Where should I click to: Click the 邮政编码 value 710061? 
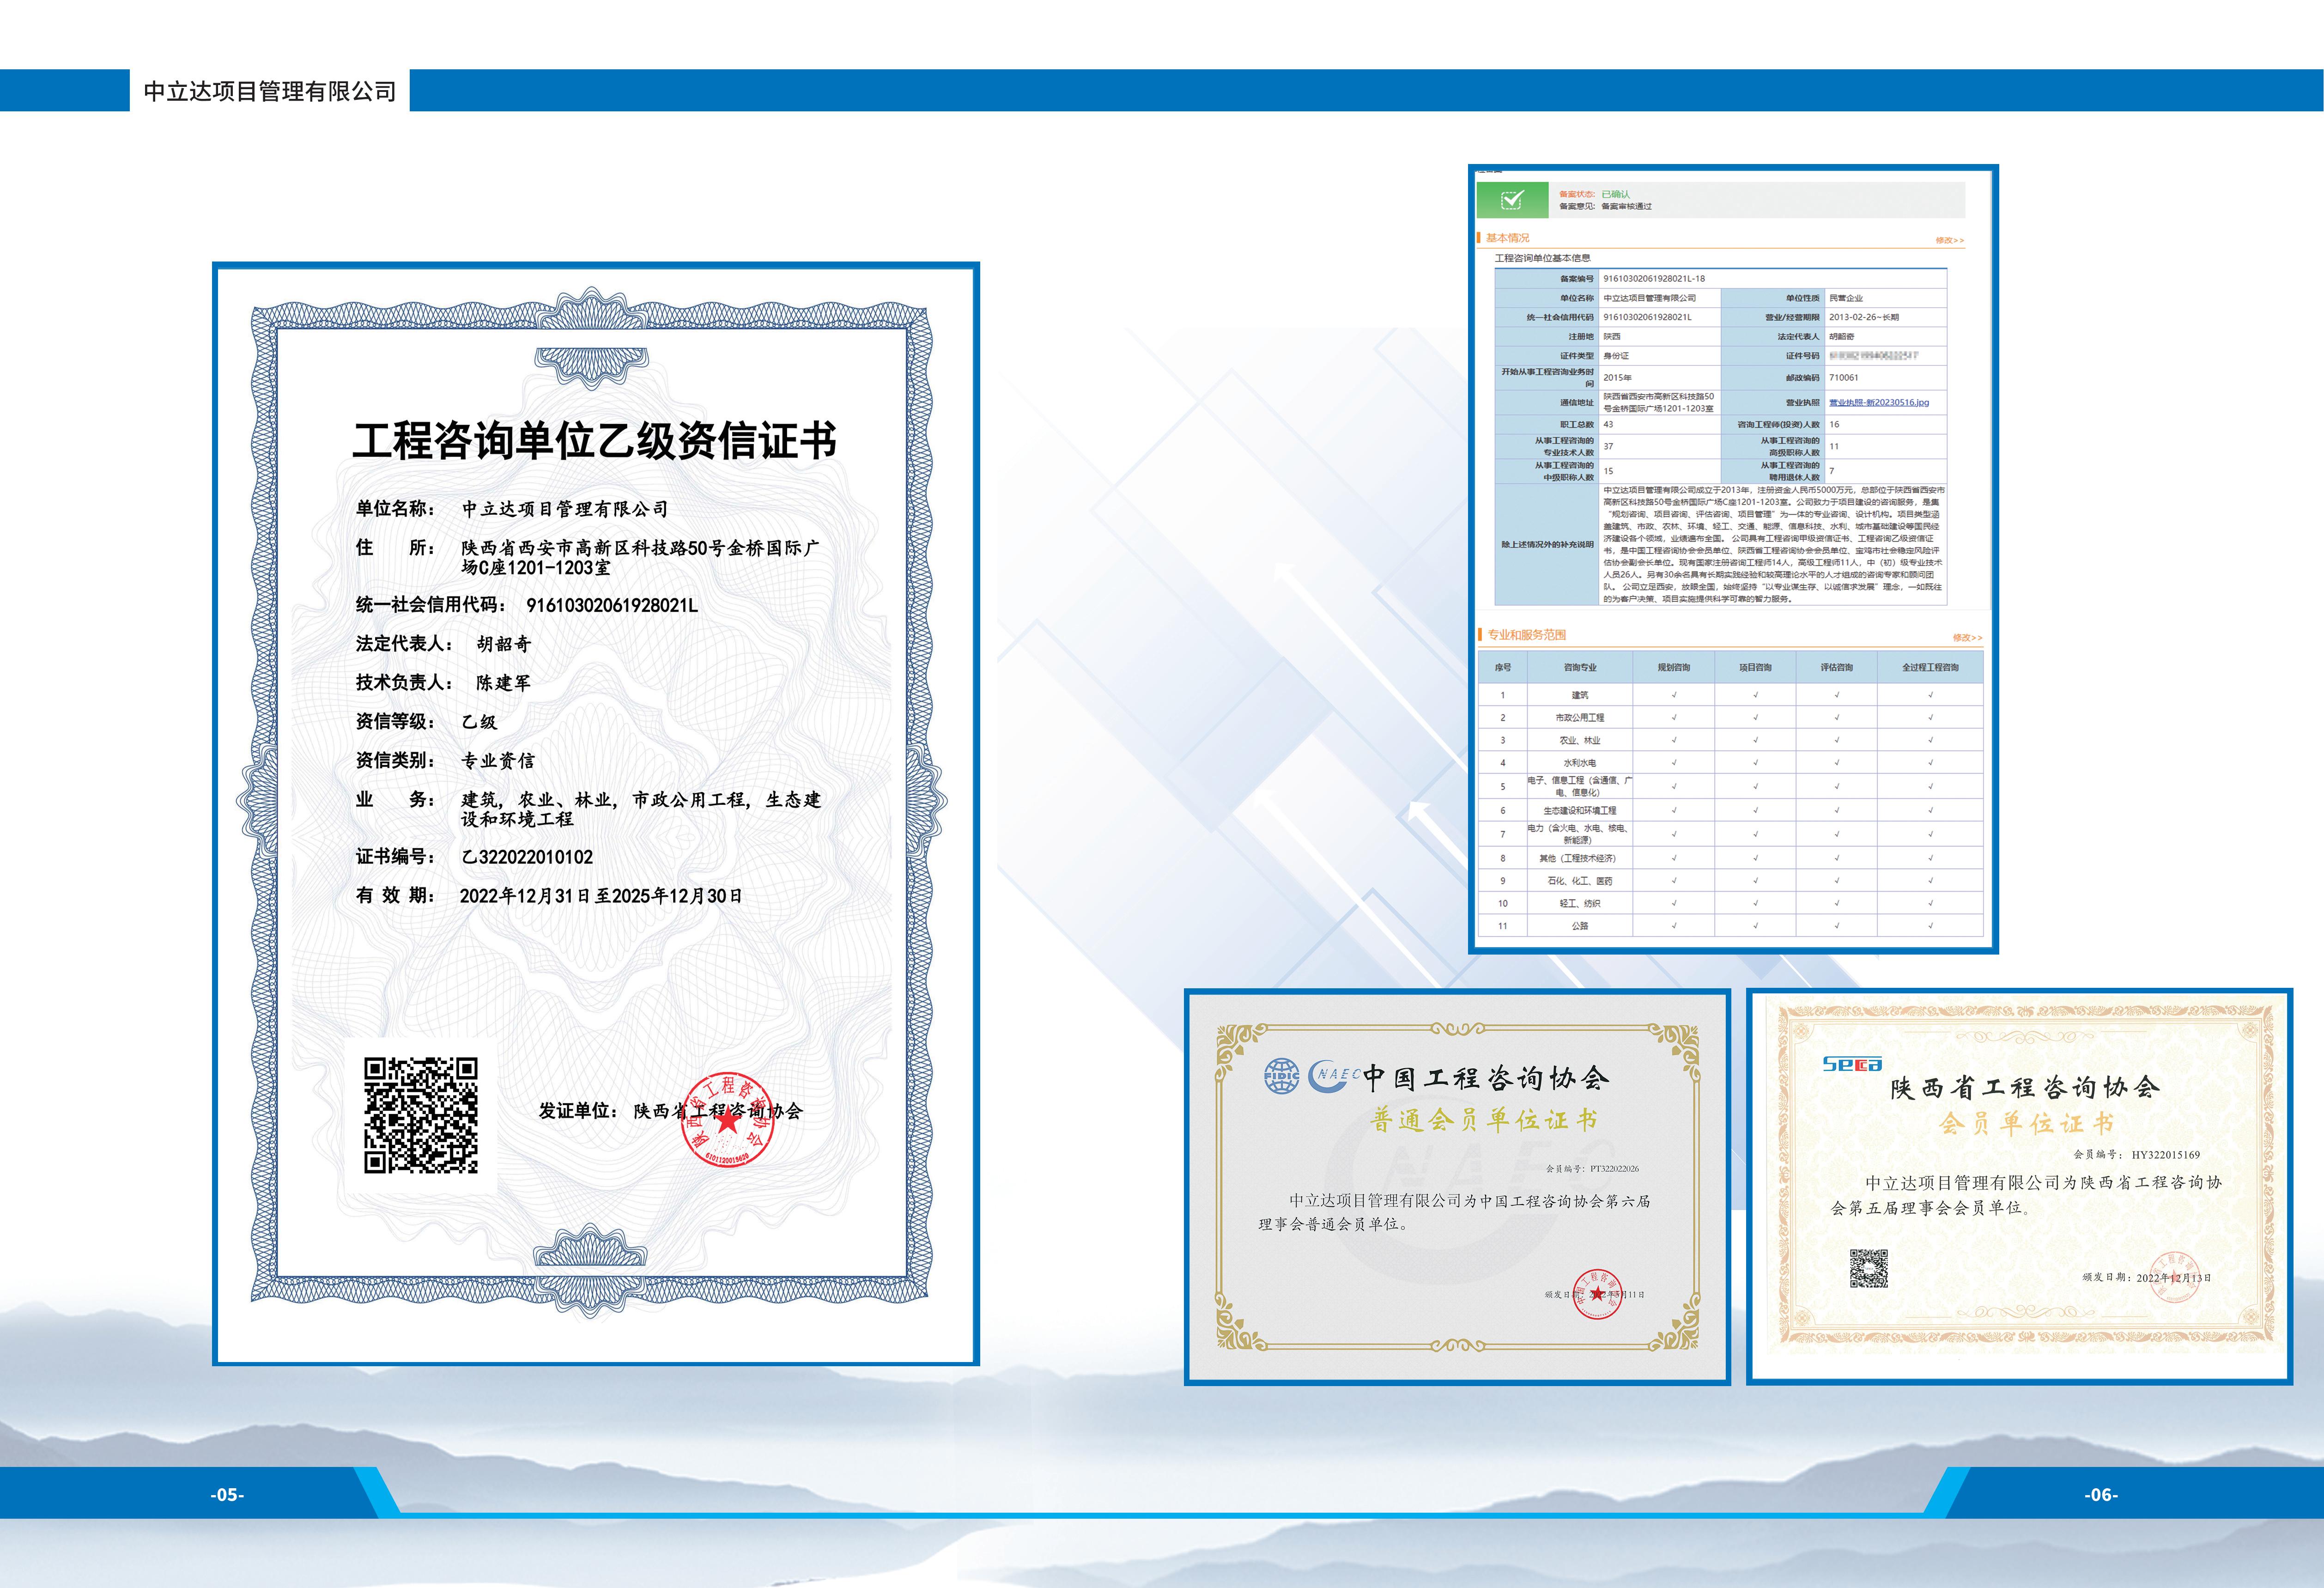[1844, 378]
